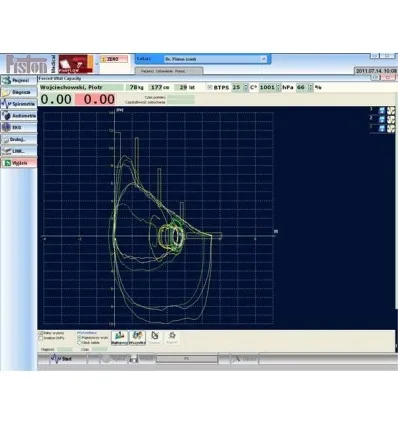Click the LINK sidebar button
Image resolution: width=398 pixels, height=425 pixels.
(19, 151)
